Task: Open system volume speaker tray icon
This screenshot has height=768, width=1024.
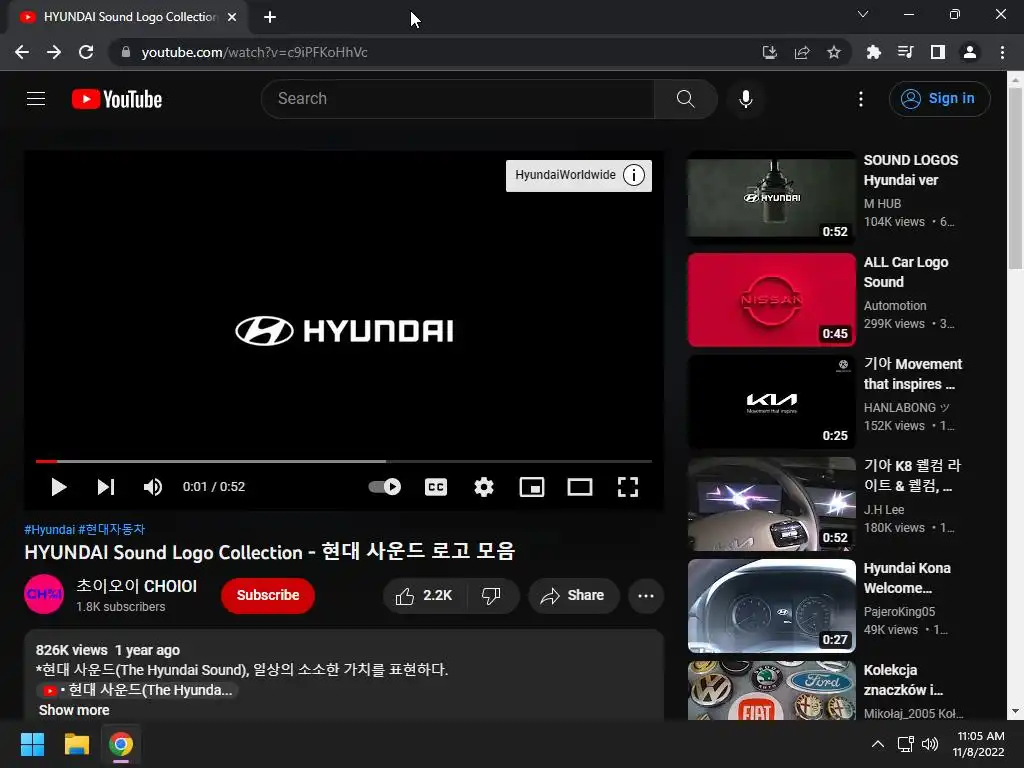Action: [930, 744]
